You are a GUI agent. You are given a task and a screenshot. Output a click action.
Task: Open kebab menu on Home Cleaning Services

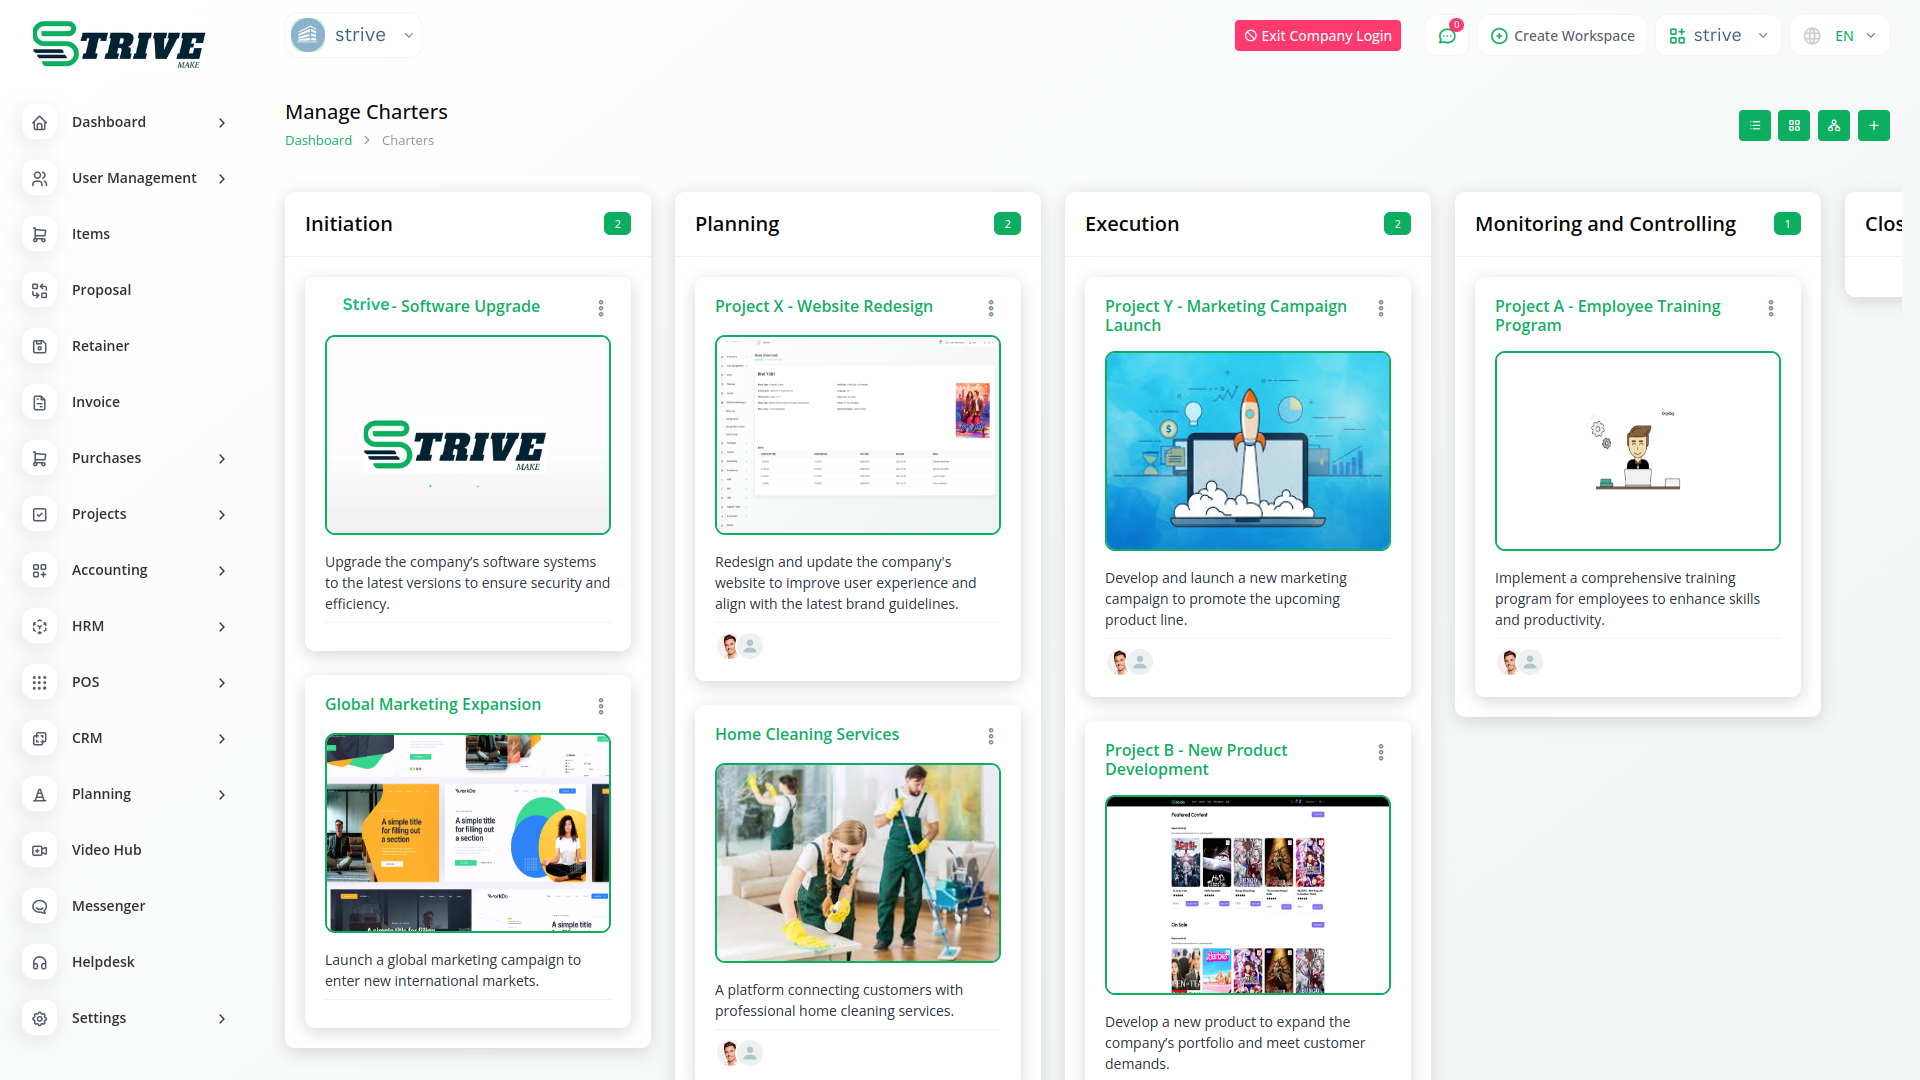tap(991, 736)
